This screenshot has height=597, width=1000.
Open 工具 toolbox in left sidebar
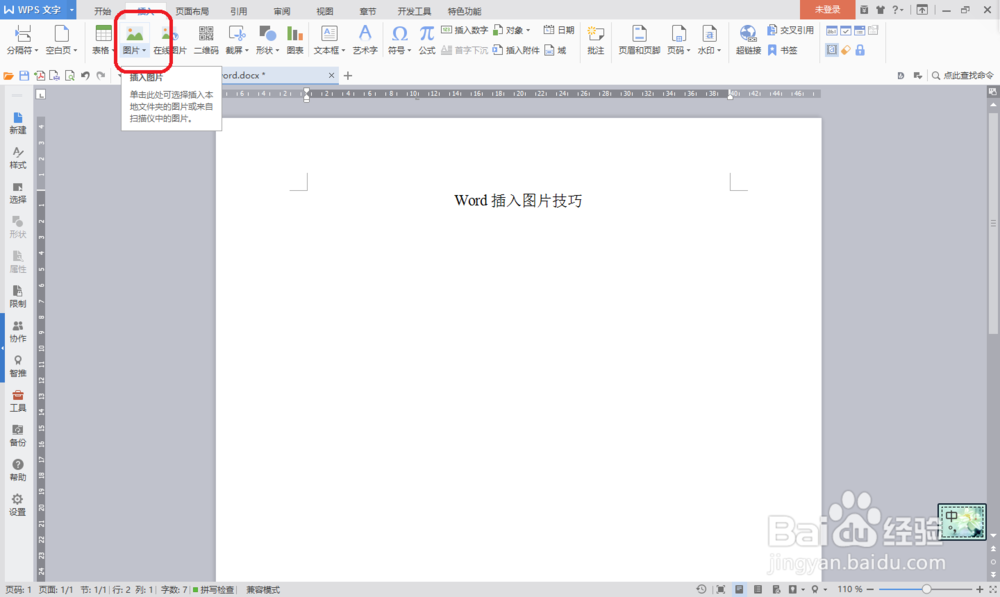(x=18, y=401)
